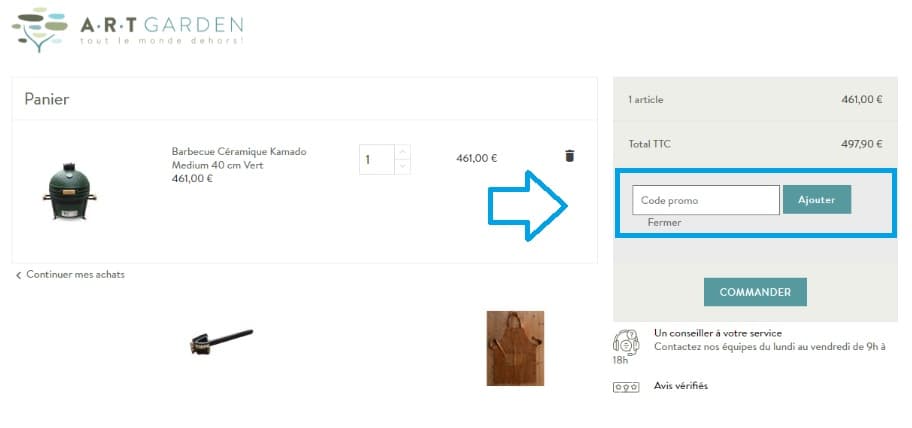912x428 pixels.
Task: Click Un conseiller à votre service heading
Action: (x=718, y=333)
